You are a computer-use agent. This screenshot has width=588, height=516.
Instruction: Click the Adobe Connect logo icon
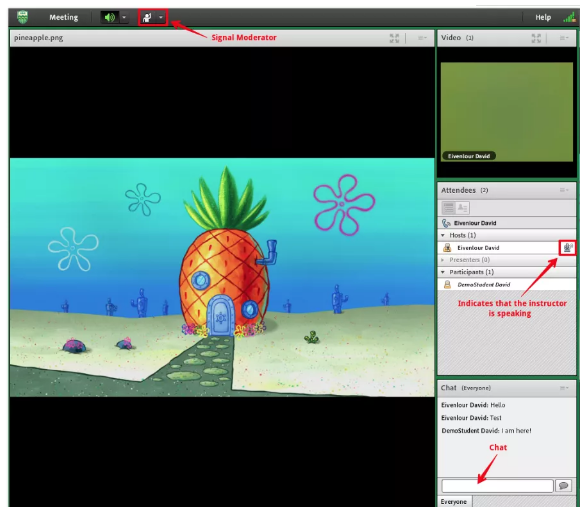pyautogui.click(x=22, y=17)
